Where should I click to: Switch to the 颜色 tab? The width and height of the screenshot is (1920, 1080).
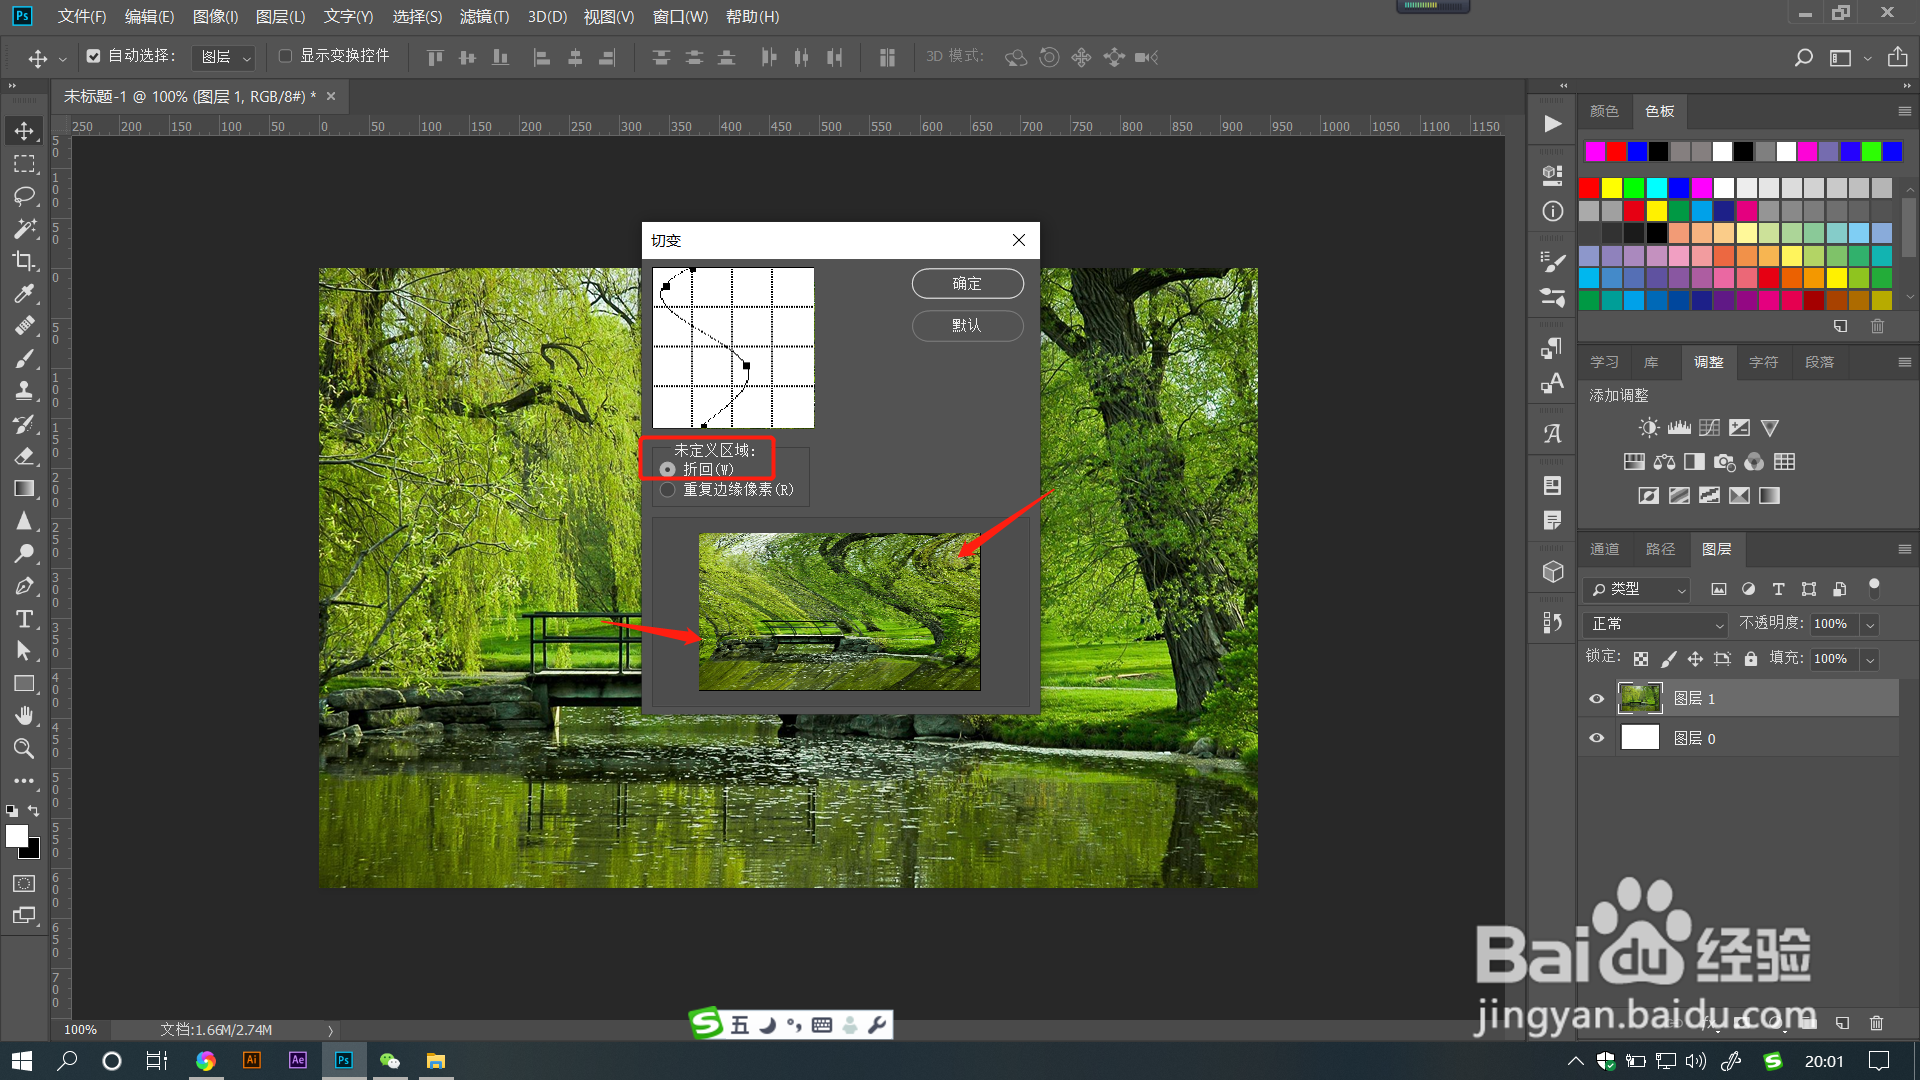click(x=1604, y=111)
